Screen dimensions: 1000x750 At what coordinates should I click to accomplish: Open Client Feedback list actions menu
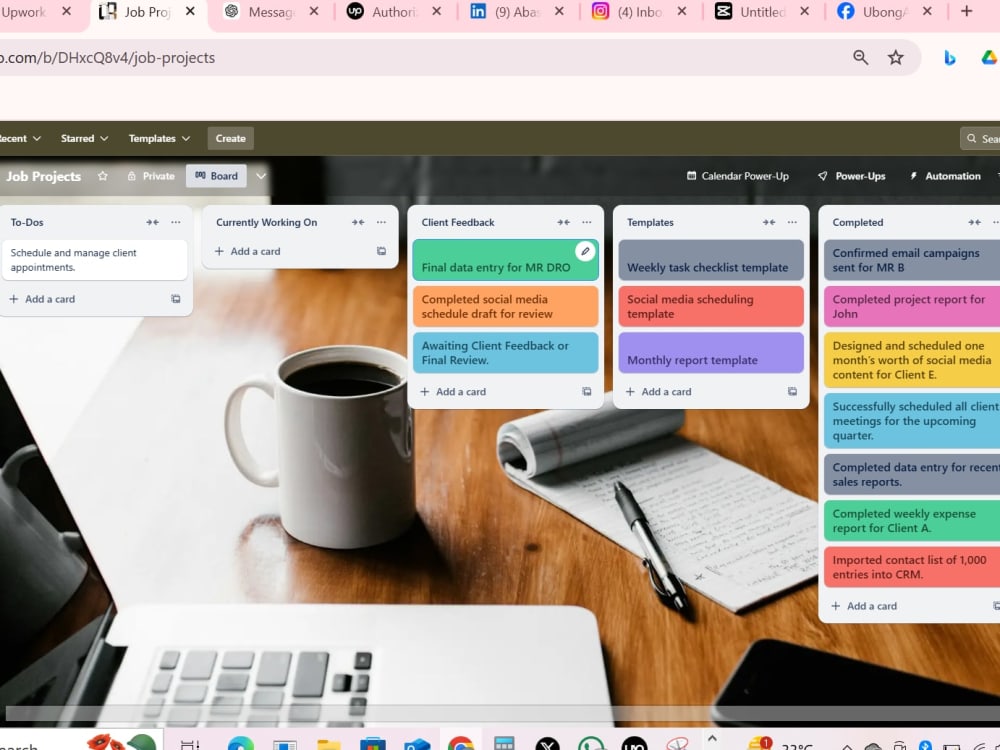[x=586, y=223]
